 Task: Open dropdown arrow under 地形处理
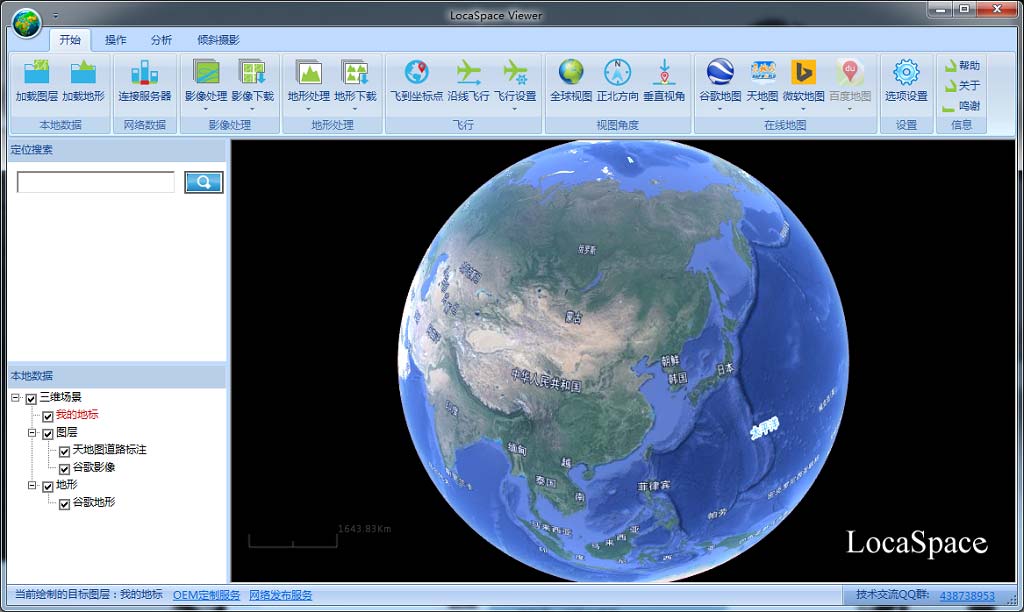click(309, 109)
